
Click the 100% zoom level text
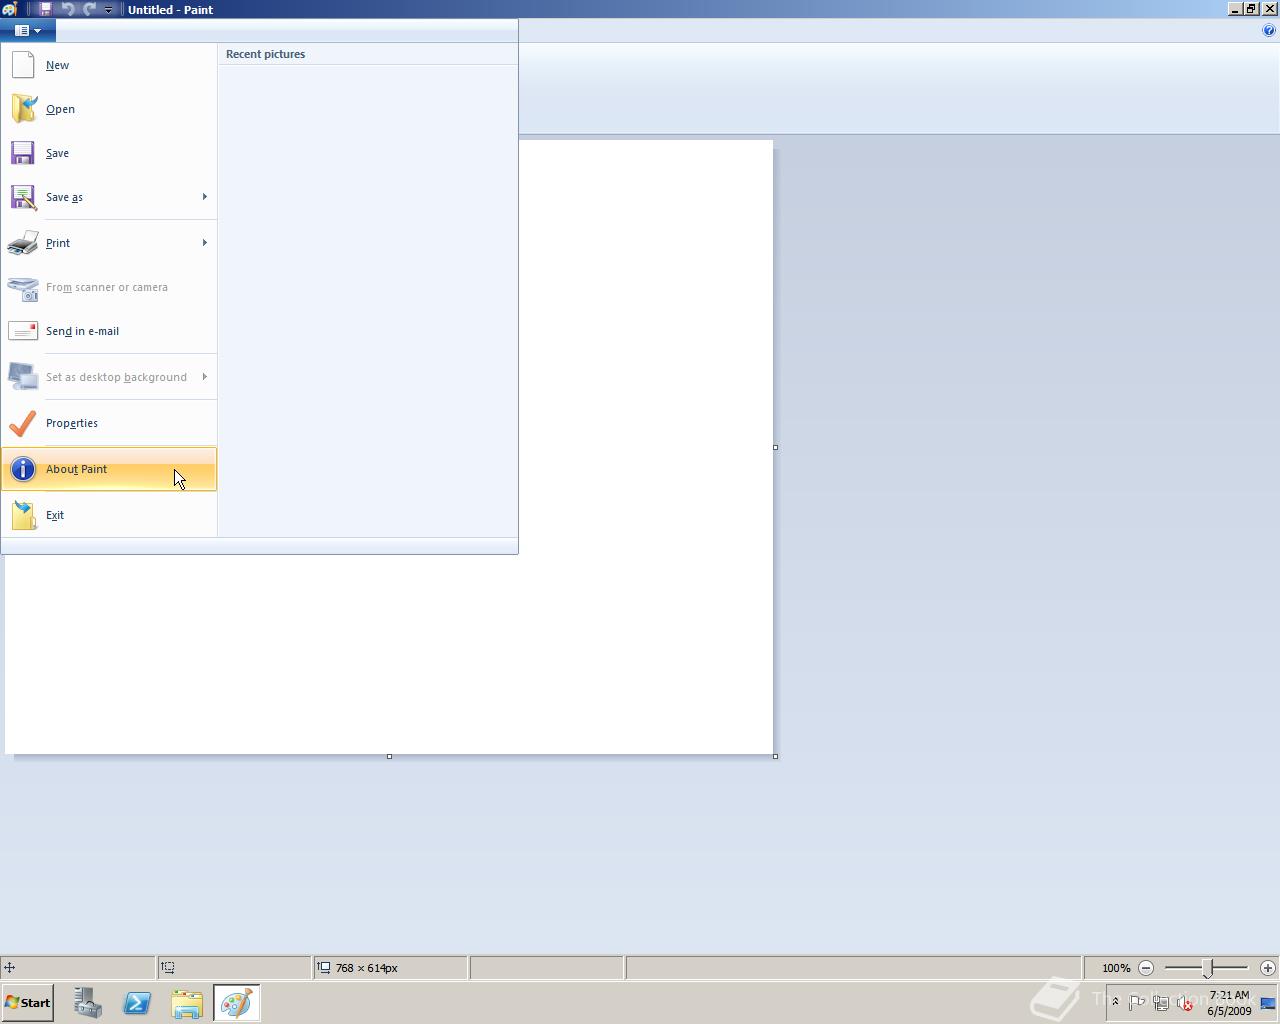[x=1116, y=968]
